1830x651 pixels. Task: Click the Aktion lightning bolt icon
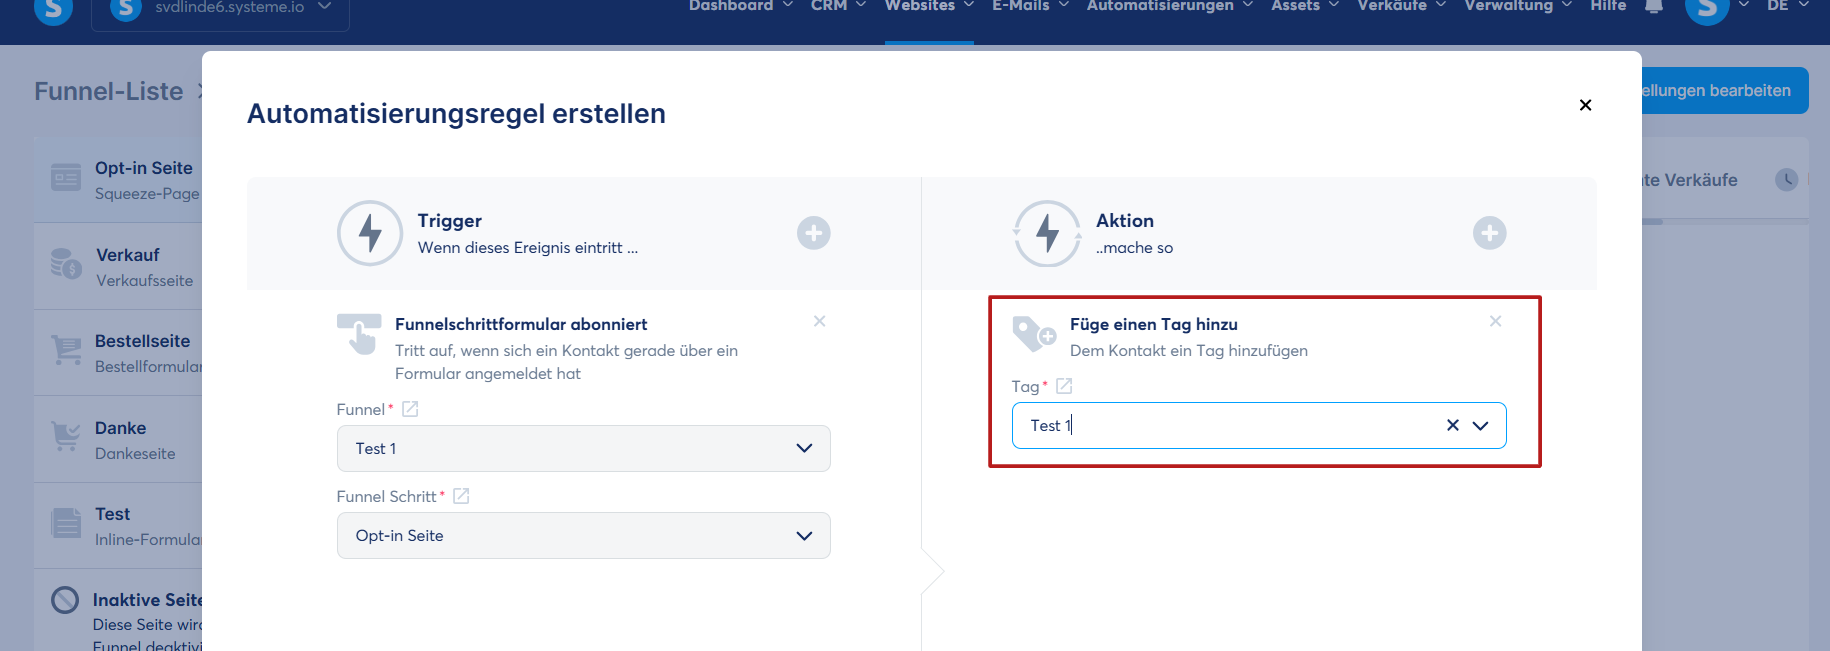(x=1047, y=233)
